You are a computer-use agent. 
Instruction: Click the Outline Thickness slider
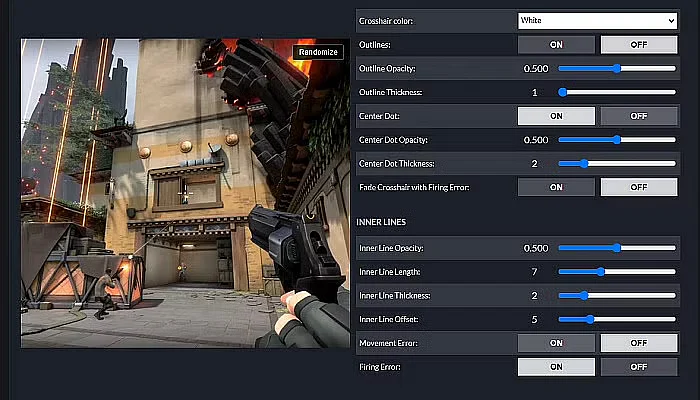click(x=617, y=92)
